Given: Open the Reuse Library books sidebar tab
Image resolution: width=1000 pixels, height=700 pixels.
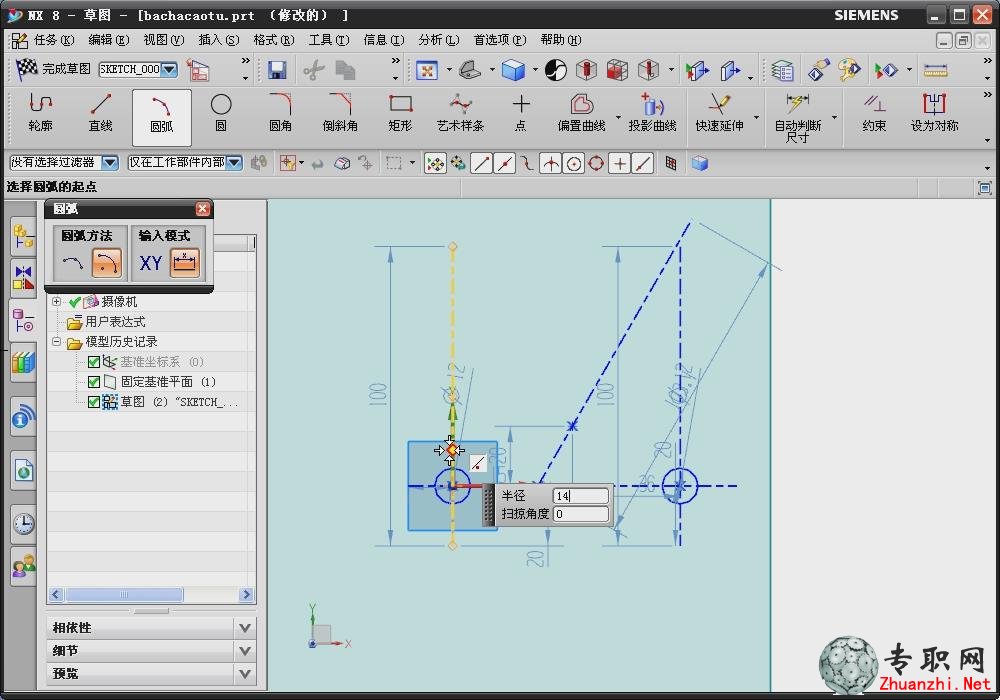Looking at the screenshot, I should pyautogui.click(x=23, y=363).
